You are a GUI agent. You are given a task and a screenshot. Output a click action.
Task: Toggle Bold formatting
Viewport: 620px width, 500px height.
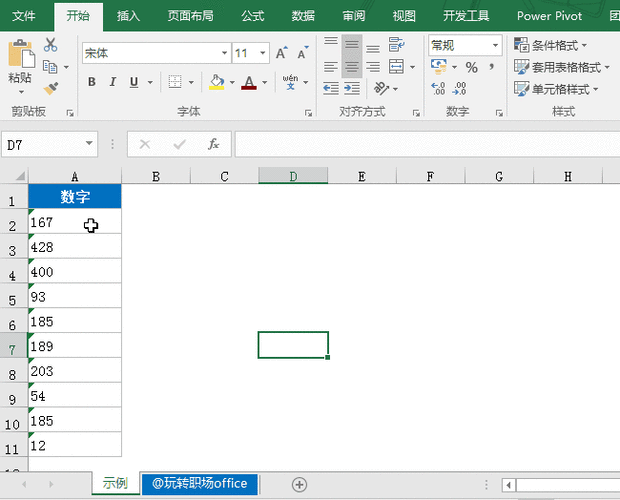coord(92,82)
